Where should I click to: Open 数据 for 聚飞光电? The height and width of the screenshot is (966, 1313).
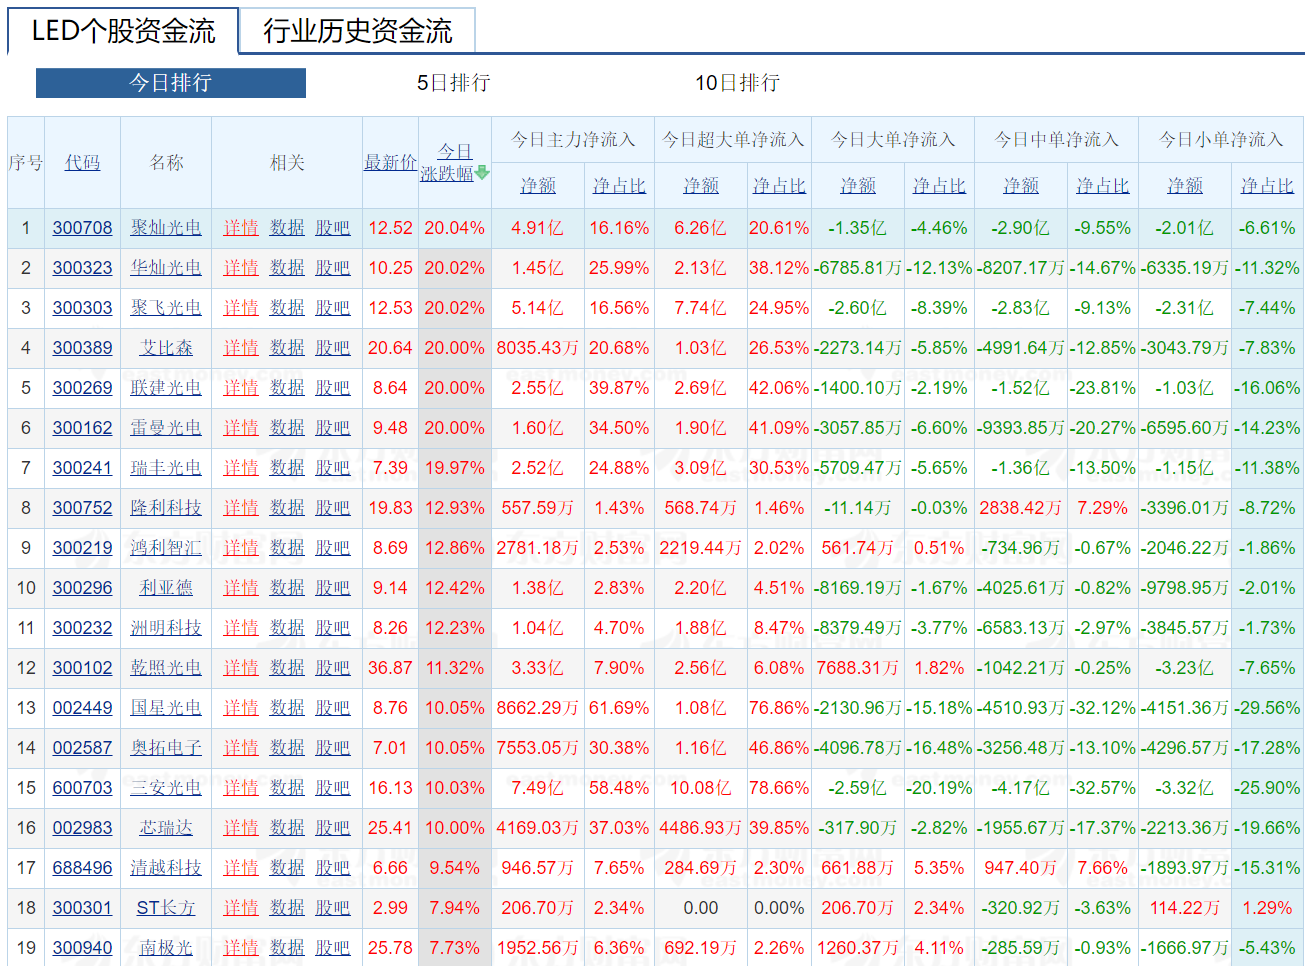click(x=287, y=307)
